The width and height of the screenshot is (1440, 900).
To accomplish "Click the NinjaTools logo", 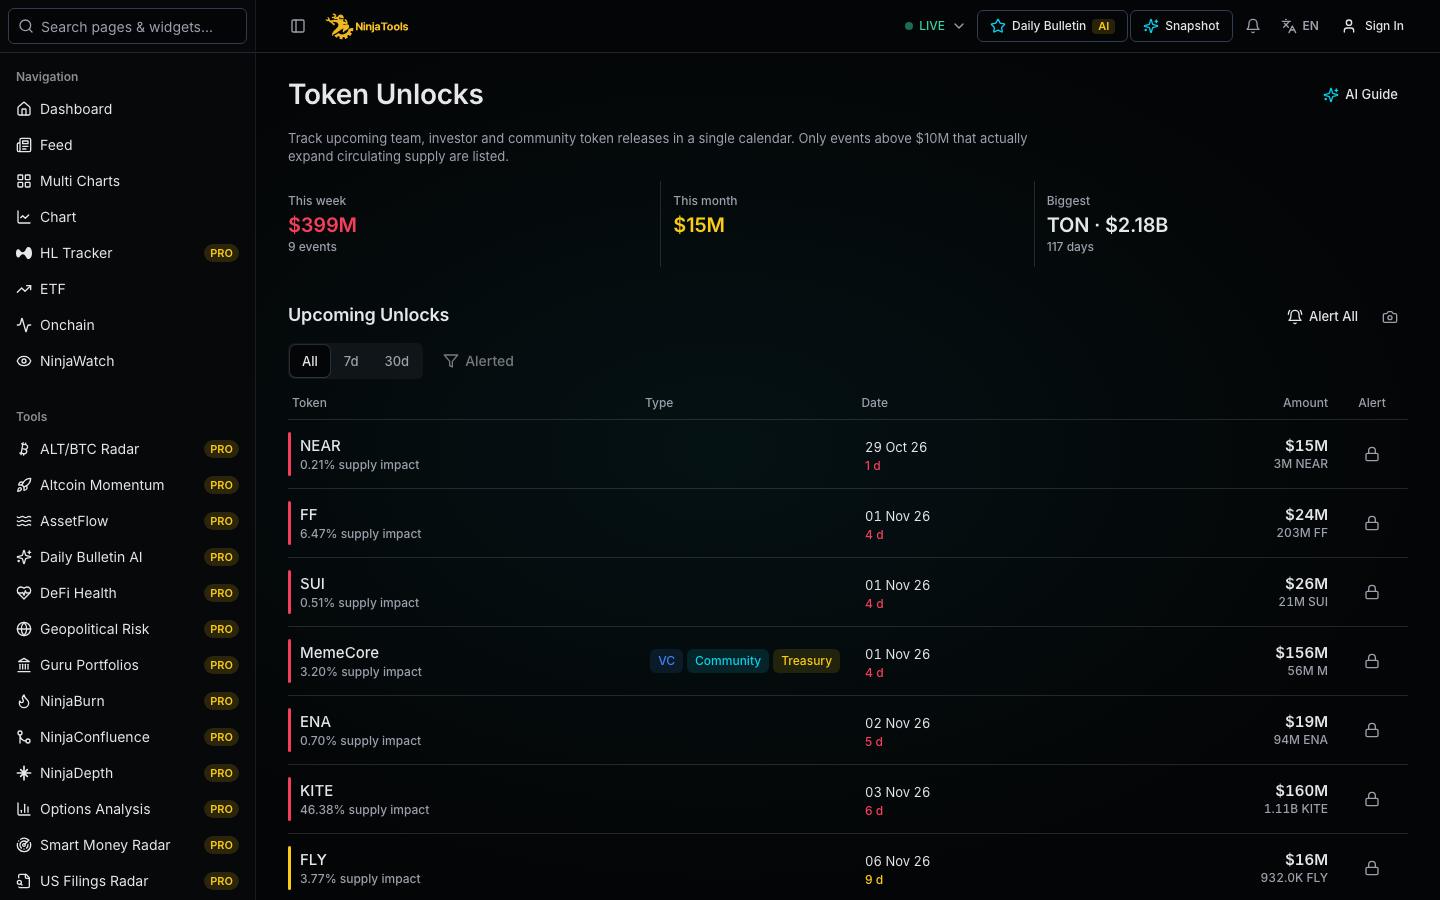I will (x=368, y=26).
